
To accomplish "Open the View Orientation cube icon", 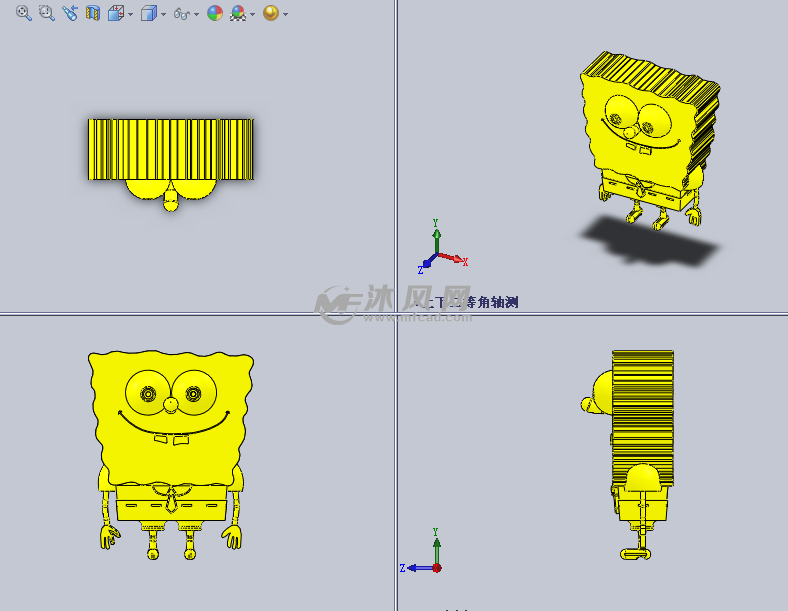I will (x=116, y=13).
